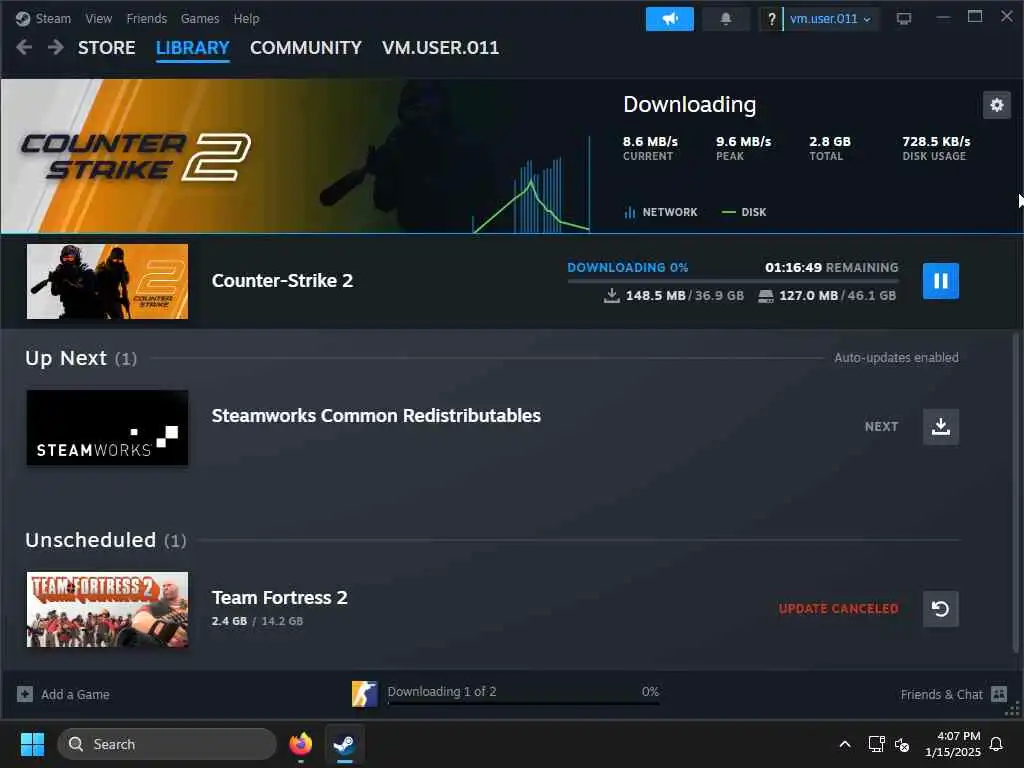The width and height of the screenshot is (1024, 768).
Task: Click the Auto-updates enabled text
Action: pos(896,357)
